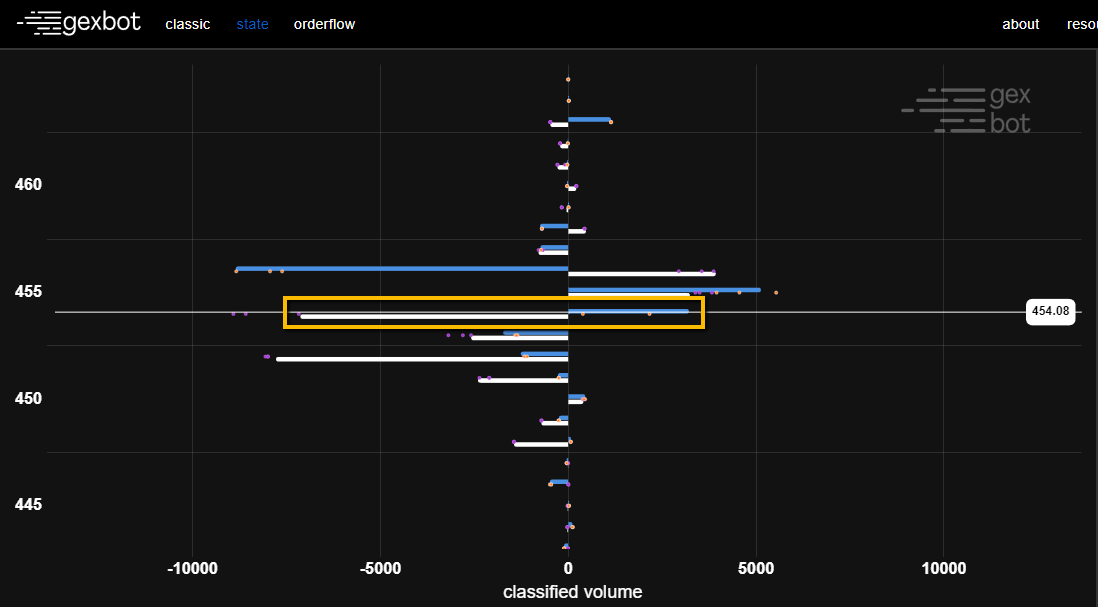Click the 460 strike axis label
This screenshot has height=607, width=1098.
(x=29, y=185)
